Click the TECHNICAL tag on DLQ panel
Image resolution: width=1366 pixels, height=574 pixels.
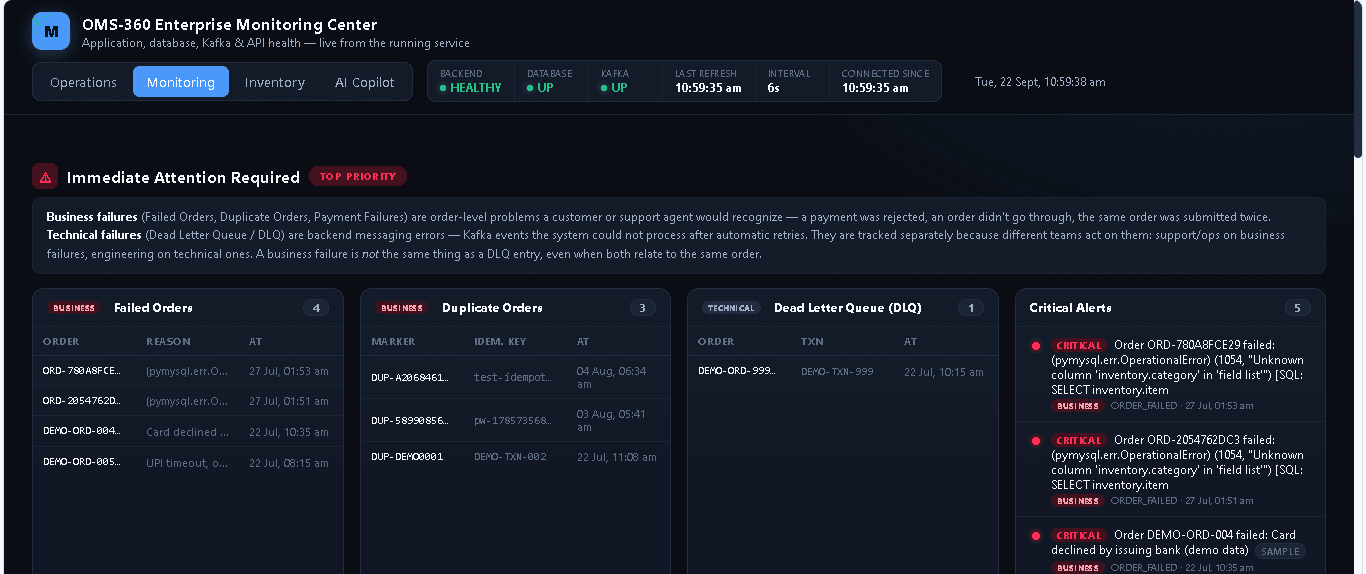(731, 308)
